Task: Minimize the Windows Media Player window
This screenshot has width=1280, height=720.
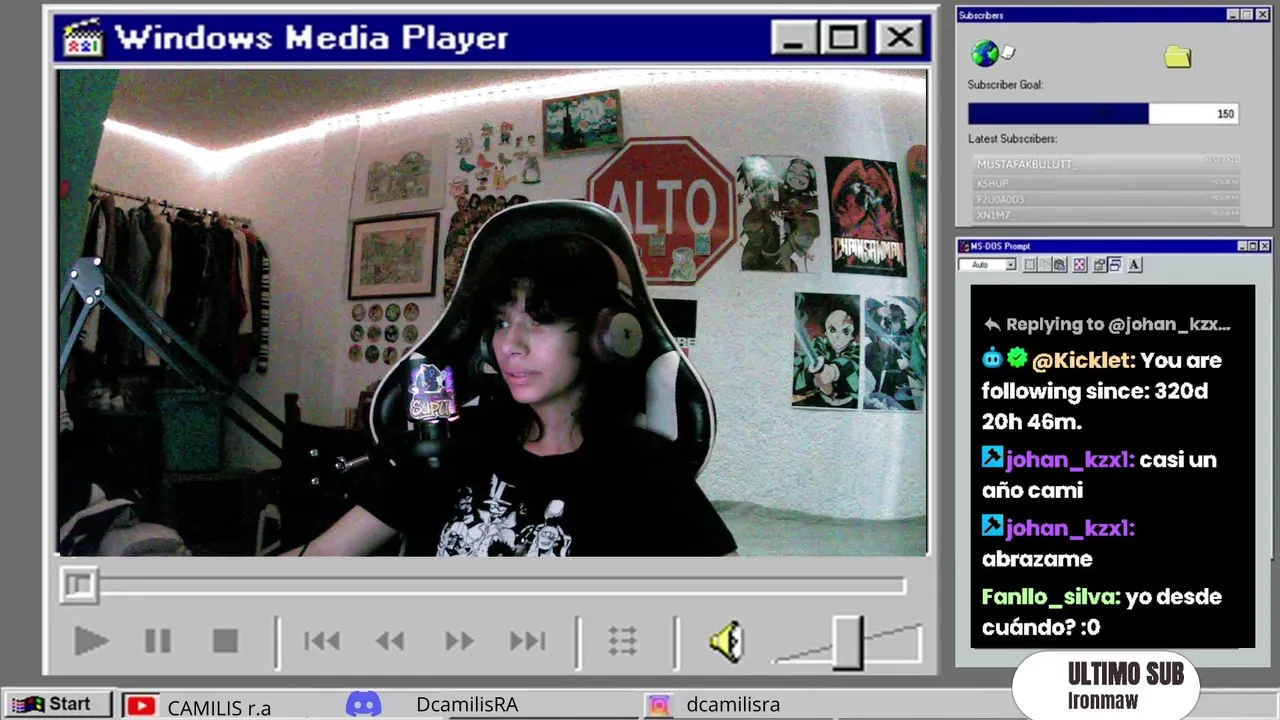Action: click(795, 38)
